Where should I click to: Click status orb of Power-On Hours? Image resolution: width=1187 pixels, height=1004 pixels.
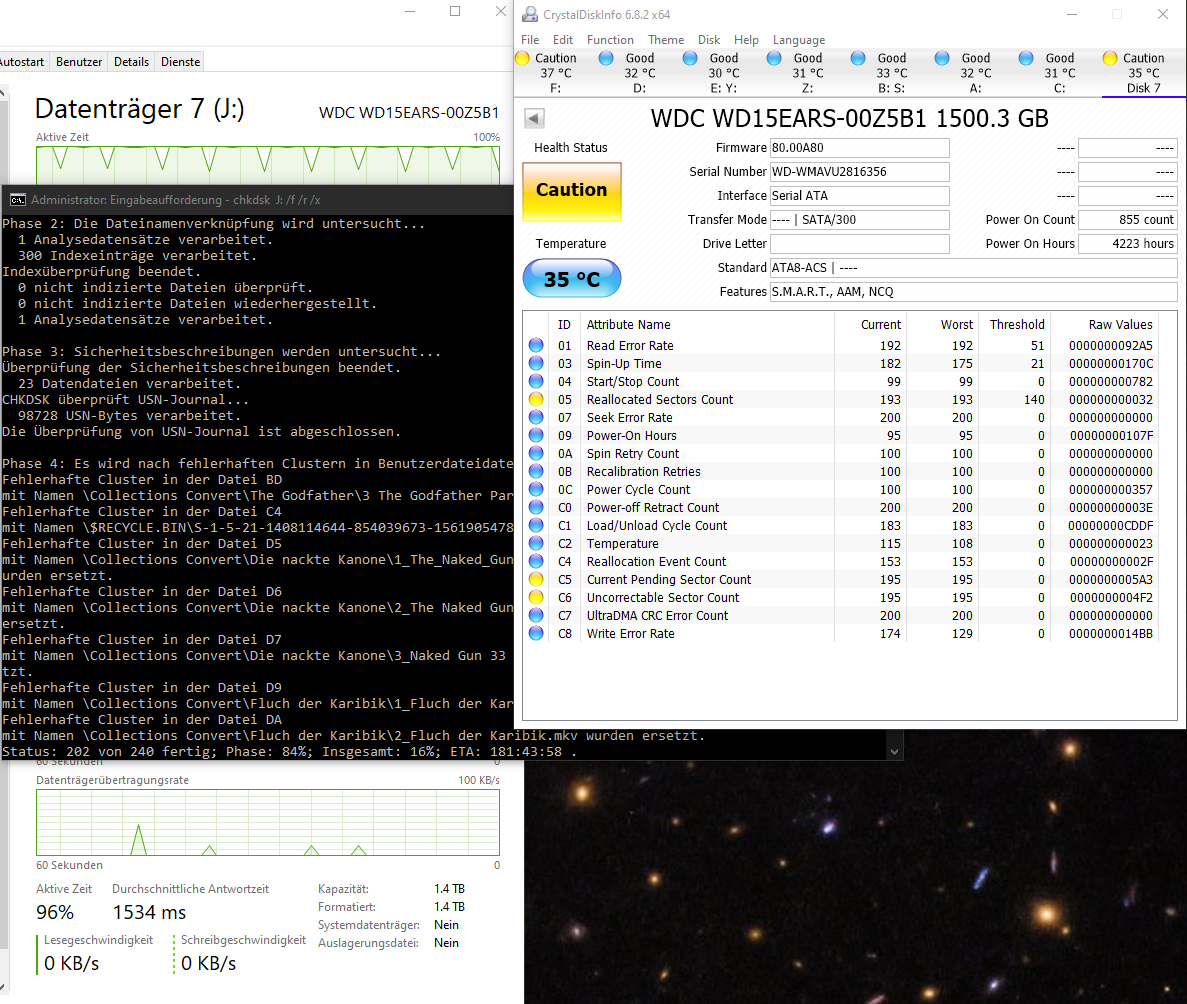(x=536, y=435)
